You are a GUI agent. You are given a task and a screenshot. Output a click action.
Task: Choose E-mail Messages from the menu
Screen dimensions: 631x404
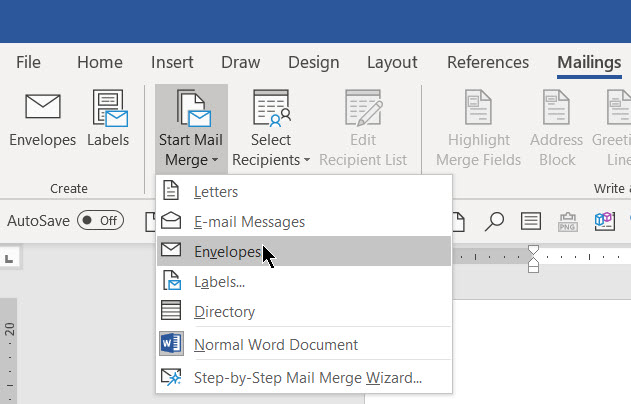tap(304, 221)
